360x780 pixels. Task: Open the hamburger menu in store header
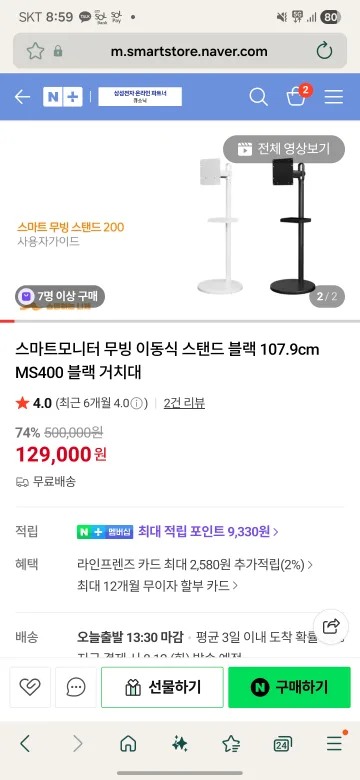click(334, 97)
